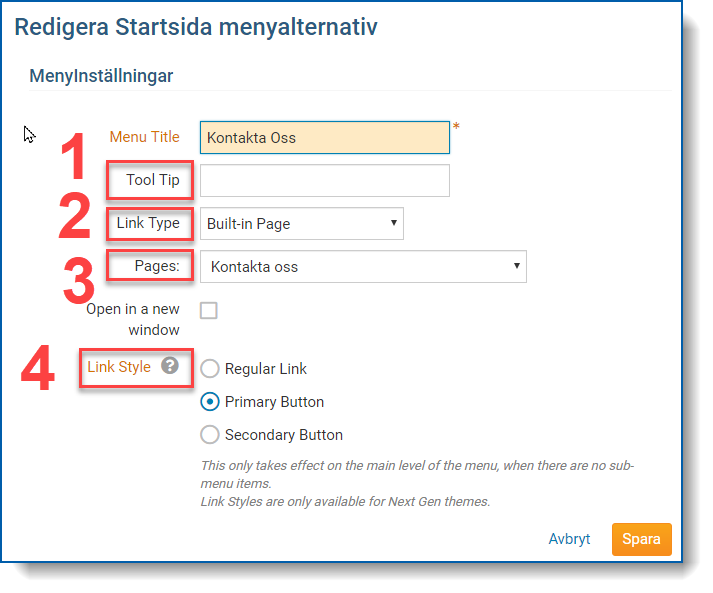
Task: Tick the Open in a new window checkbox
Action: point(209,311)
